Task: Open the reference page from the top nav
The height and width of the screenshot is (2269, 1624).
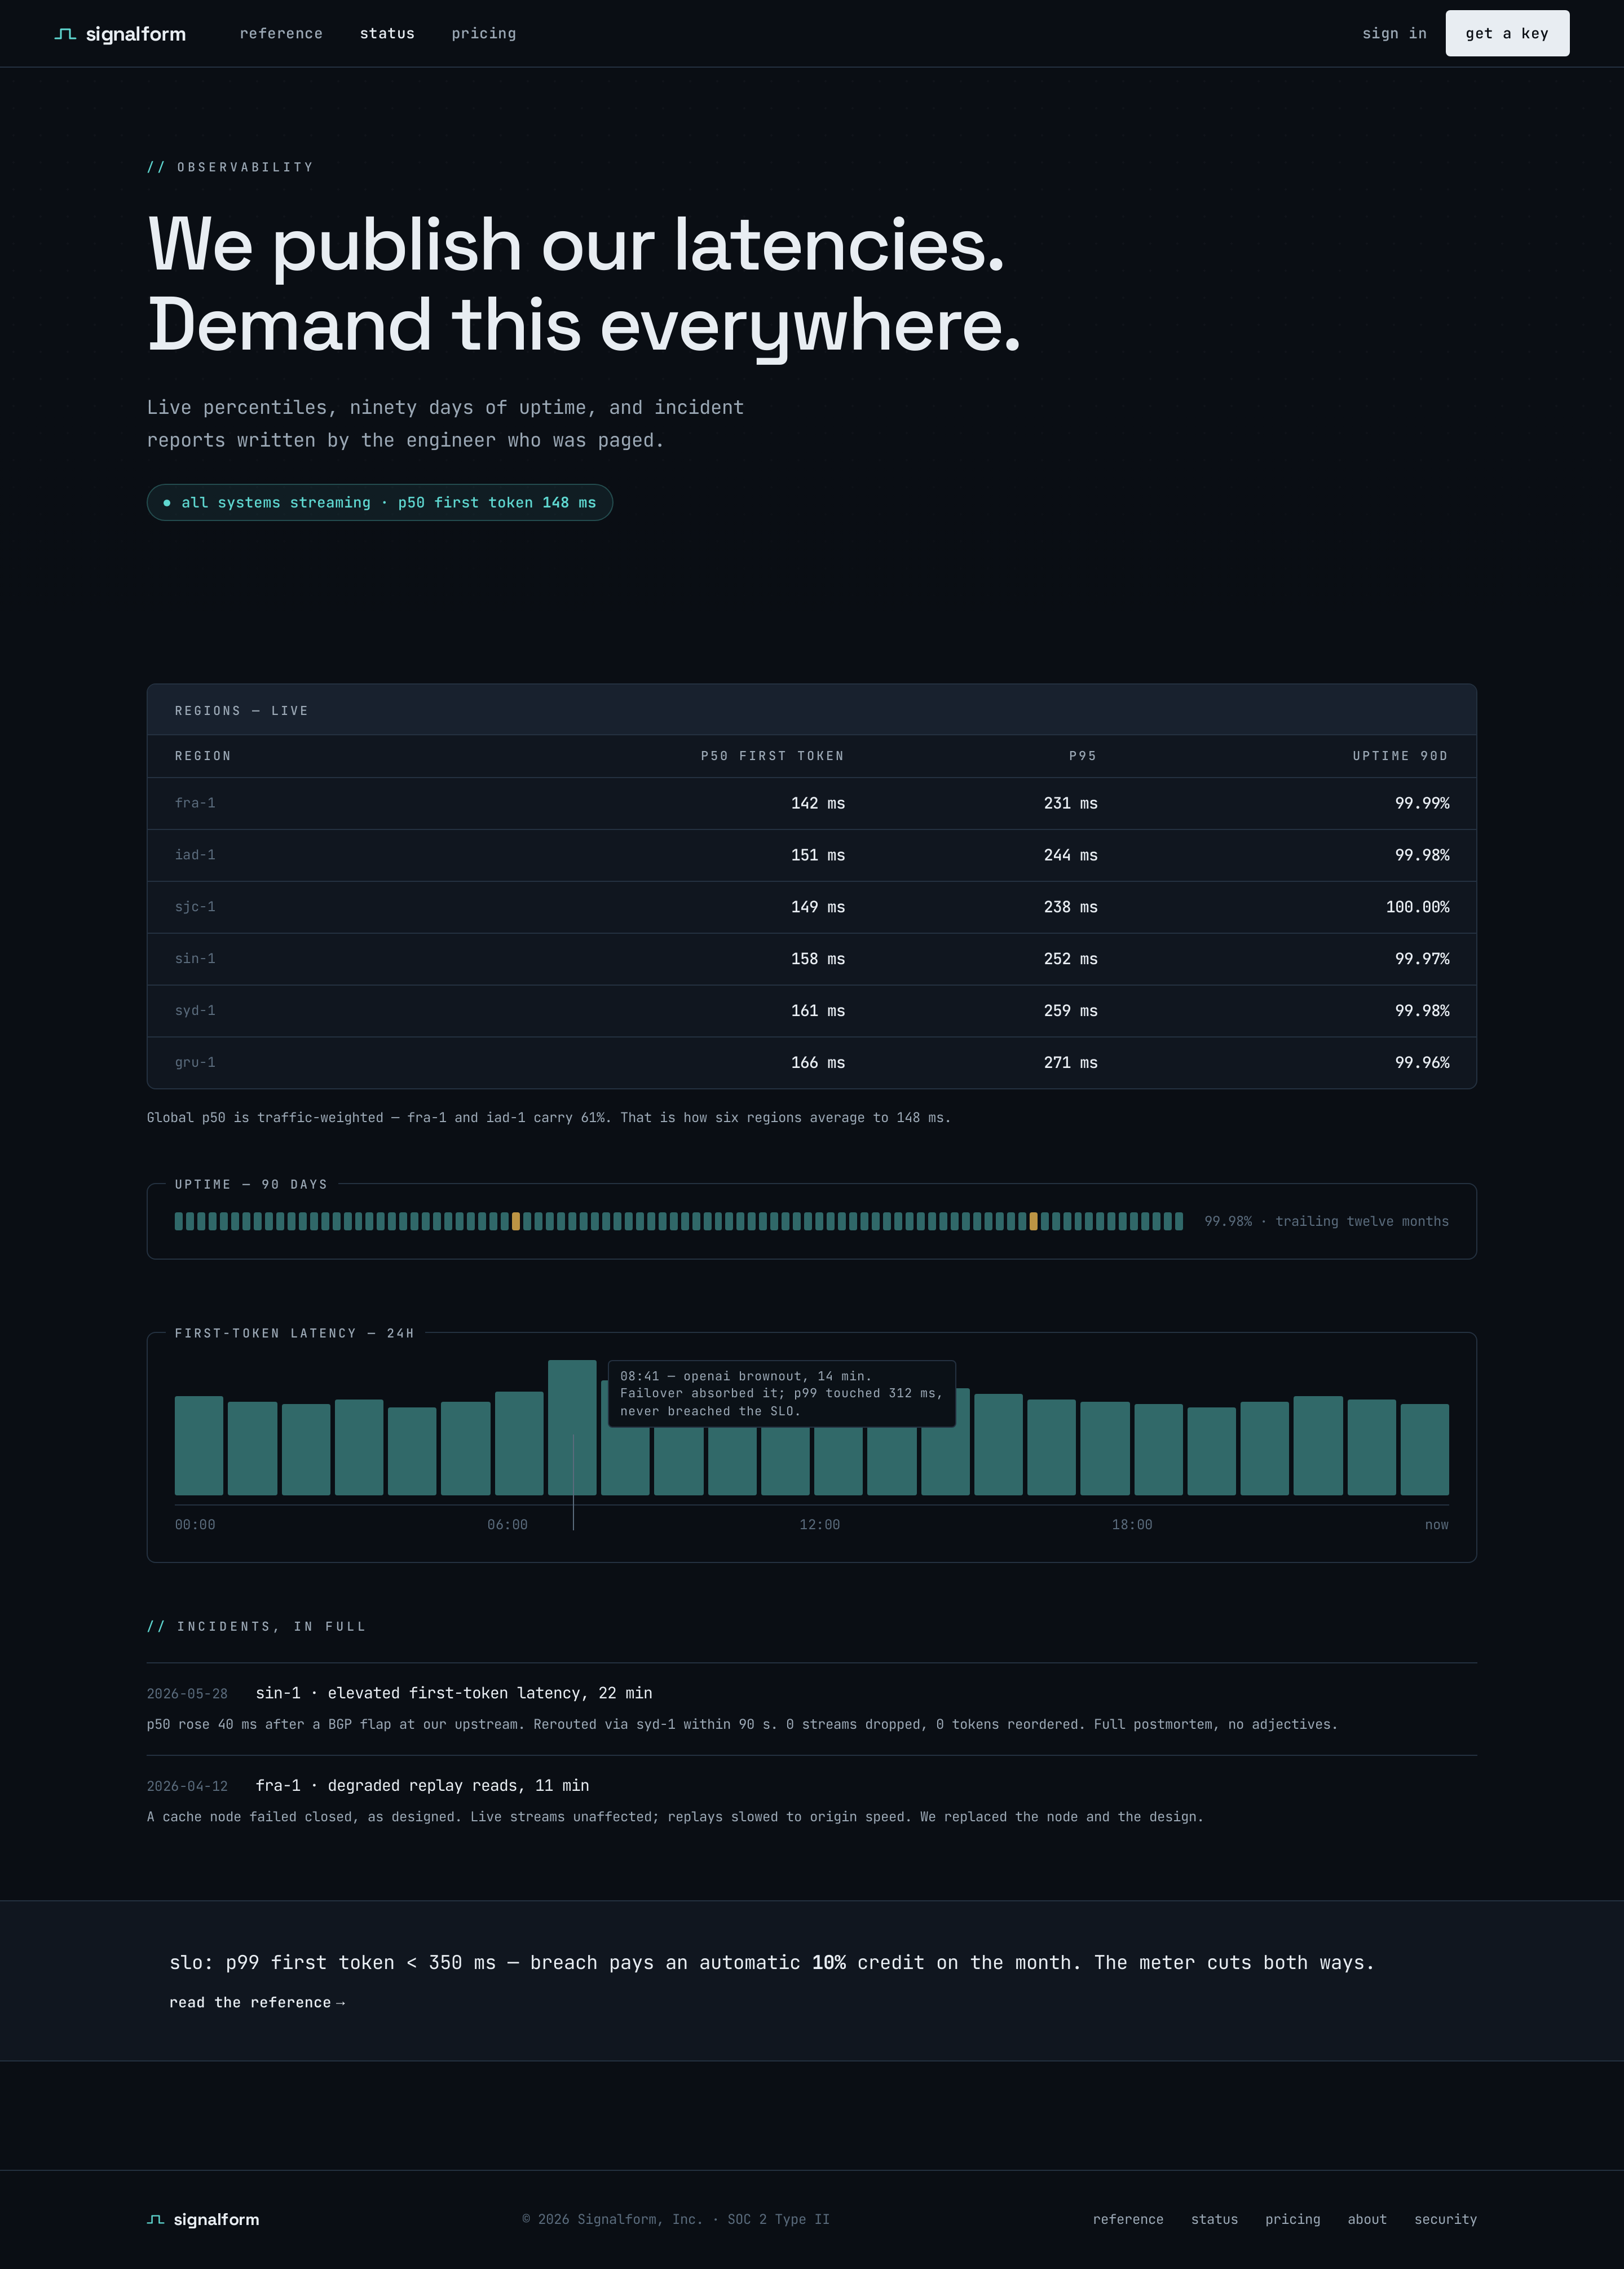Action: [x=281, y=33]
